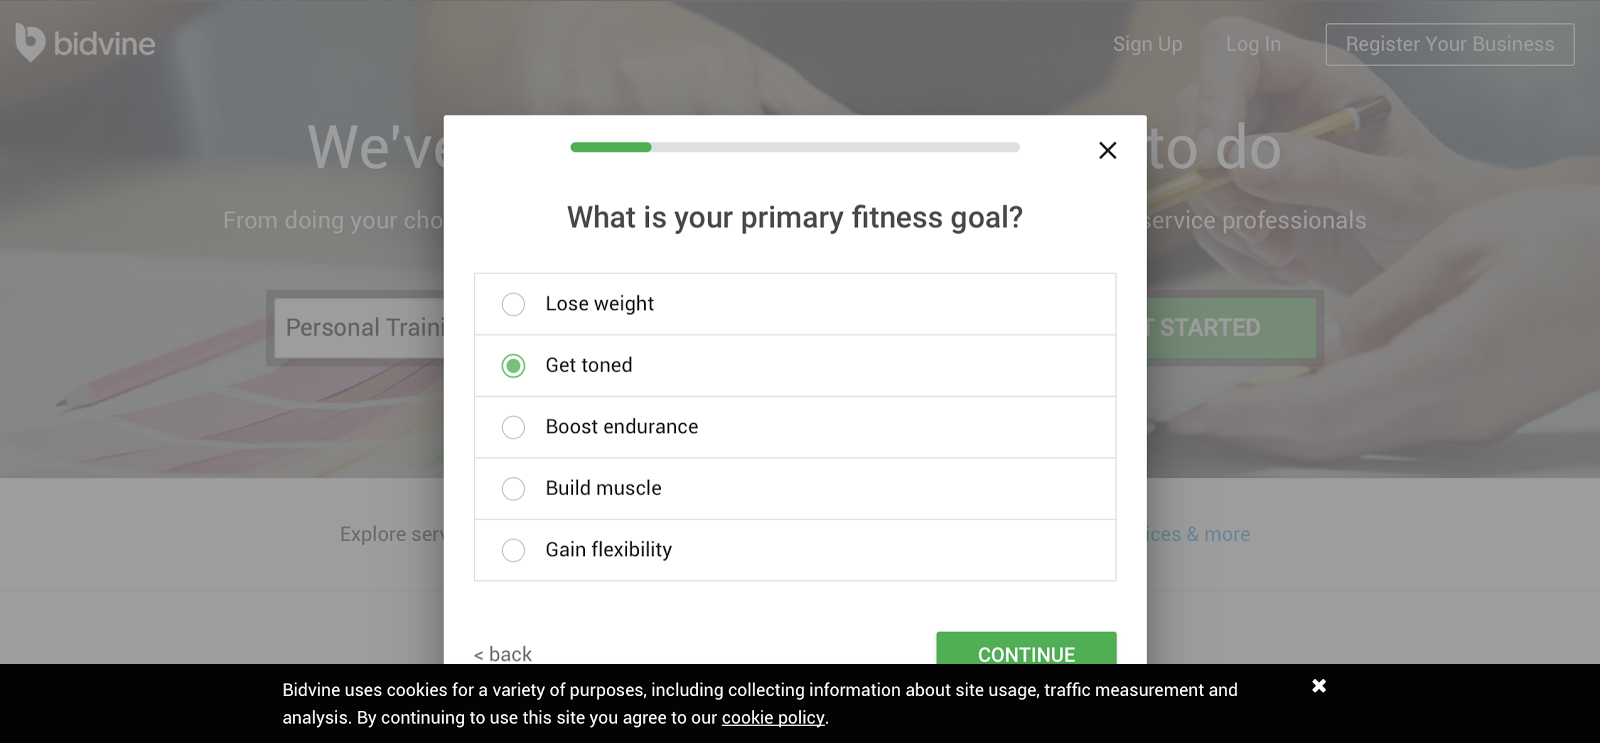
Task: Click Log In in the header
Action: click(x=1253, y=44)
